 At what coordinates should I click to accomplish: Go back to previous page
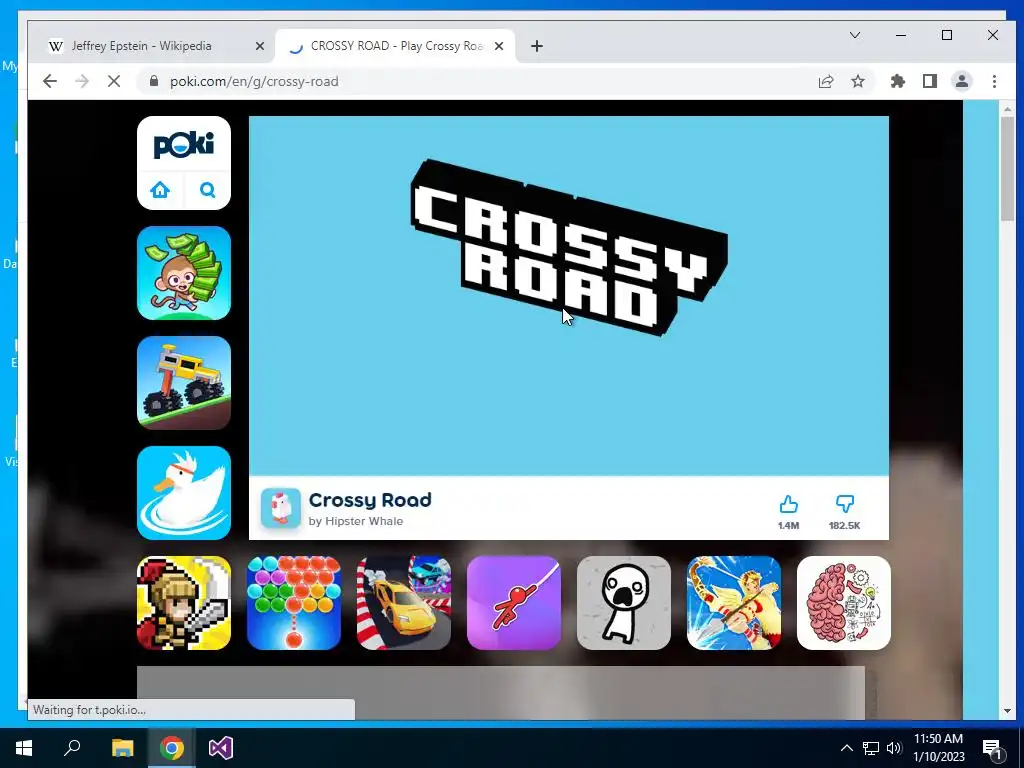click(50, 81)
